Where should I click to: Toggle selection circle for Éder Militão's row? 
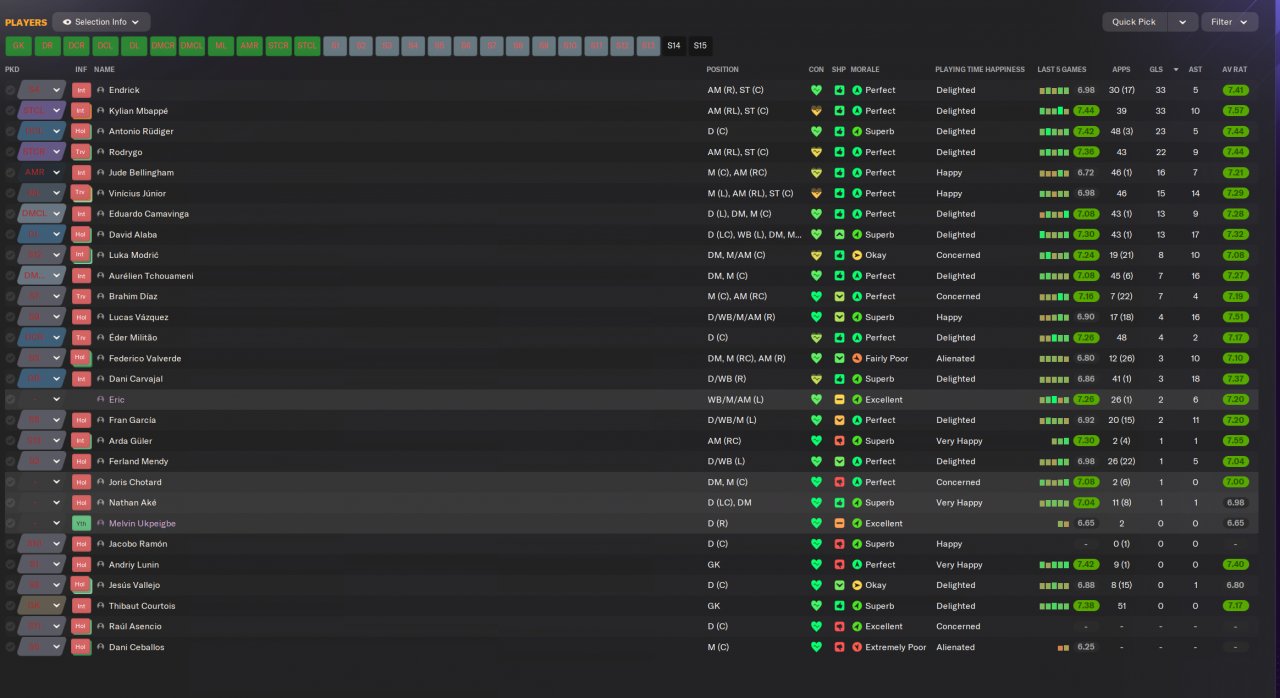click(x=10, y=337)
